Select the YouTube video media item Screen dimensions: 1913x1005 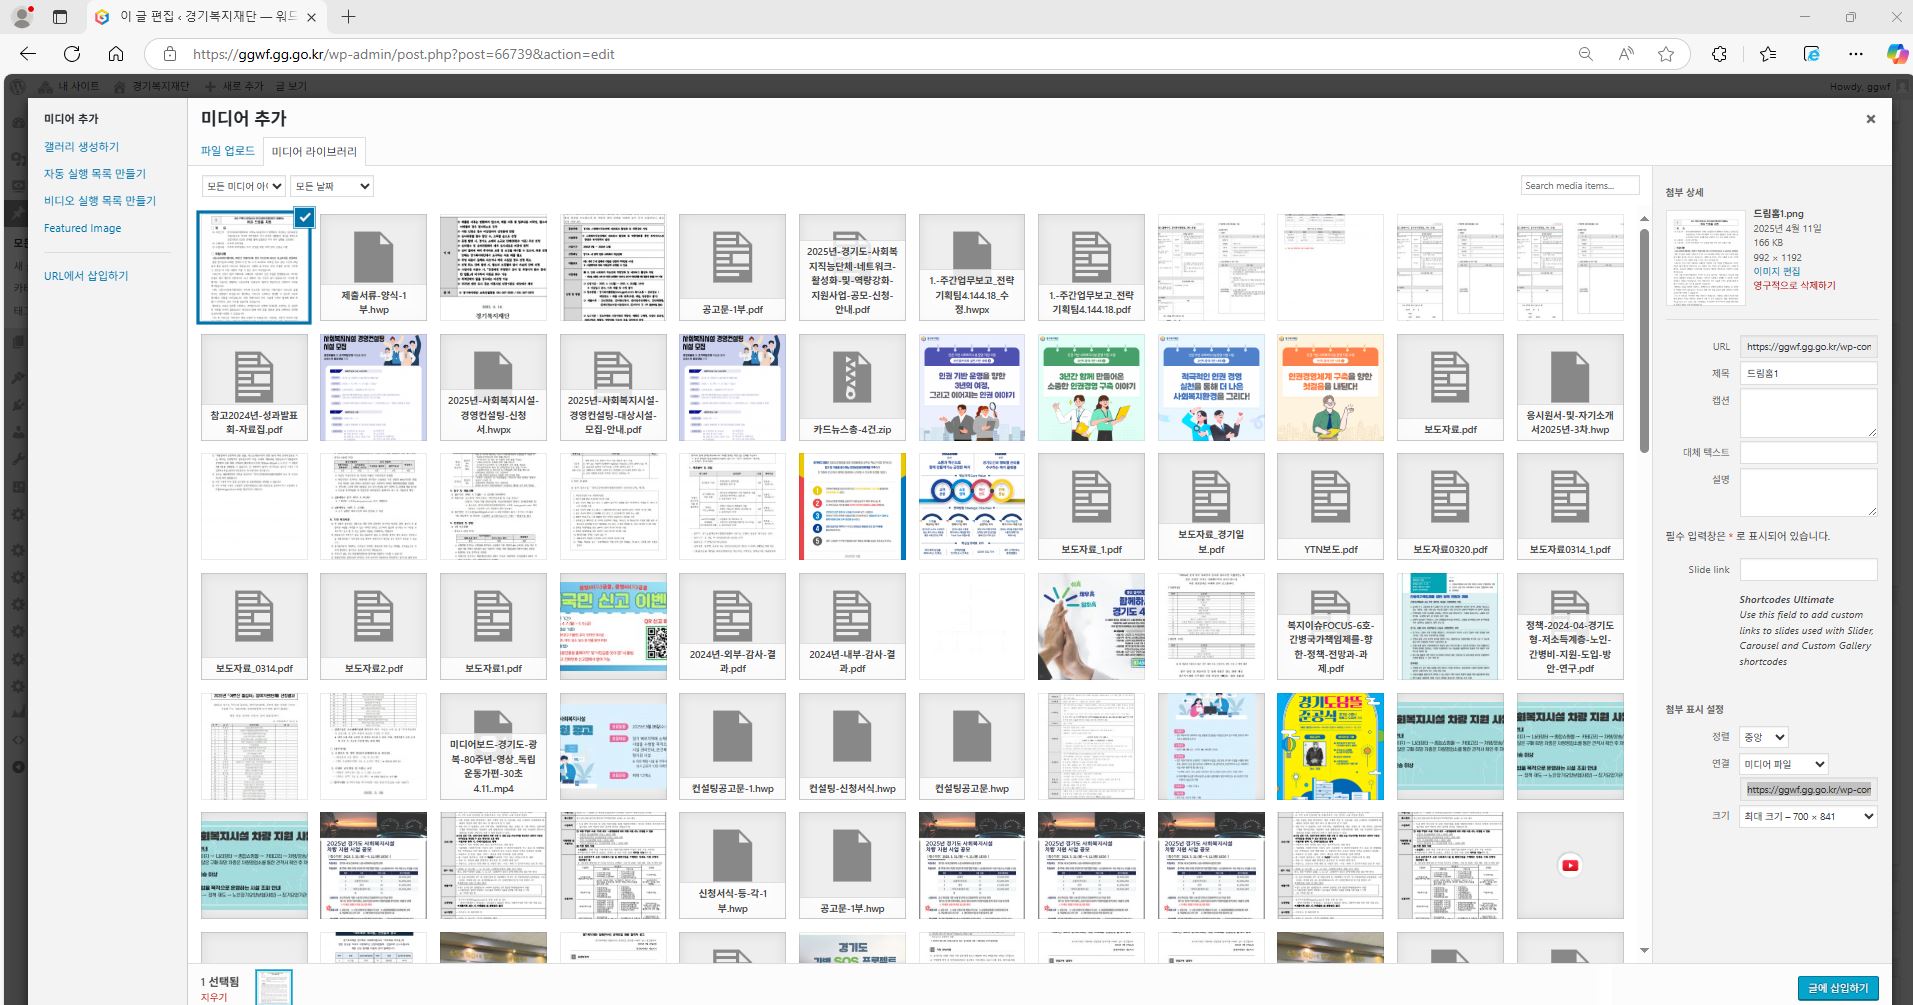tap(1569, 865)
